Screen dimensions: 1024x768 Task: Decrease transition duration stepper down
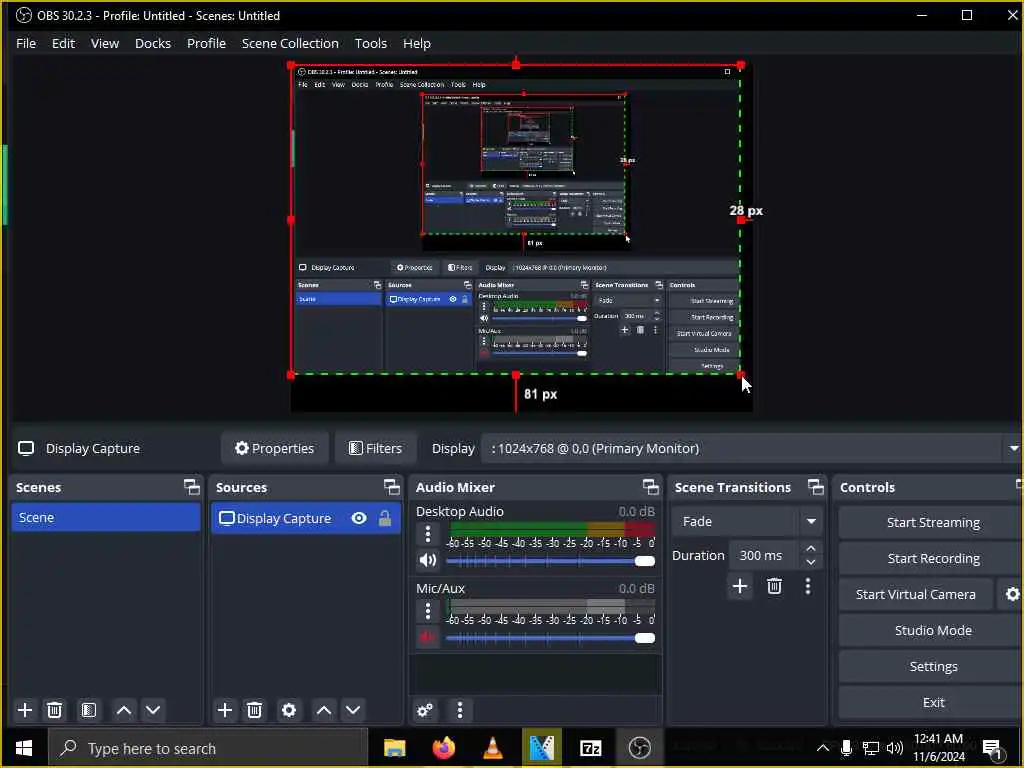click(810, 562)
